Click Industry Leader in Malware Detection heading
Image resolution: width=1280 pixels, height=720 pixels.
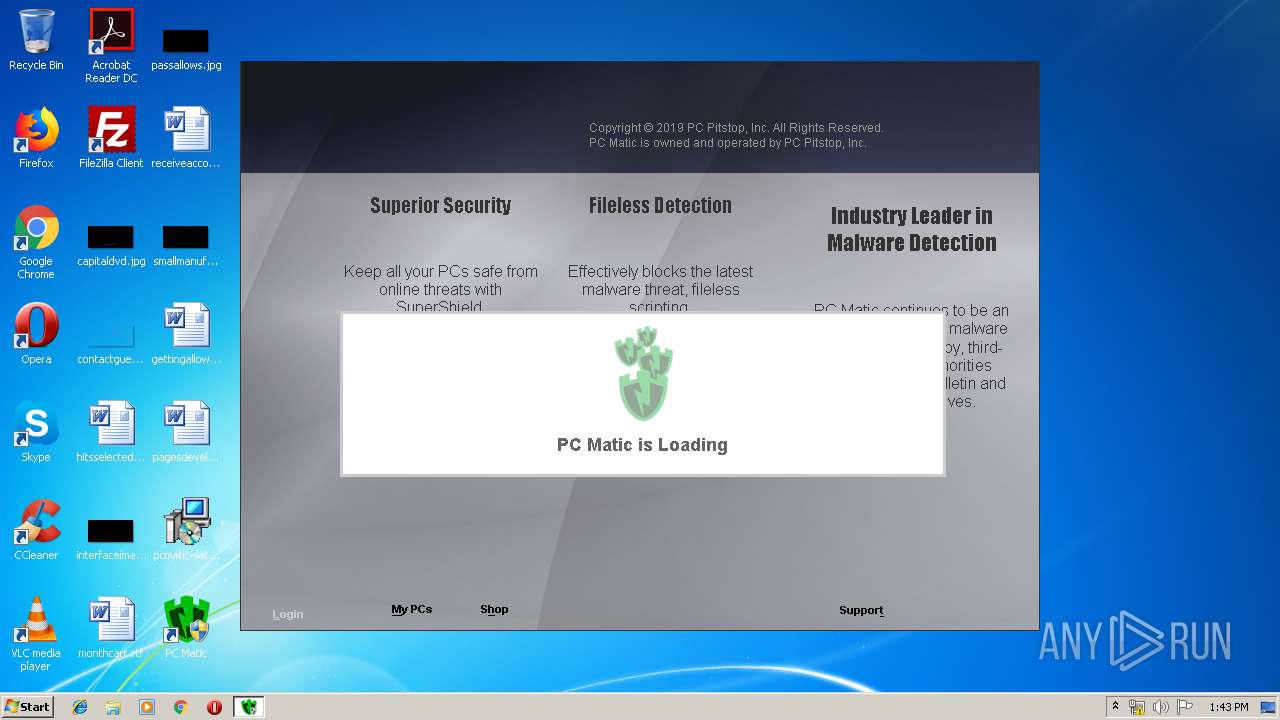pyautogui.click(x=911, y=229)
